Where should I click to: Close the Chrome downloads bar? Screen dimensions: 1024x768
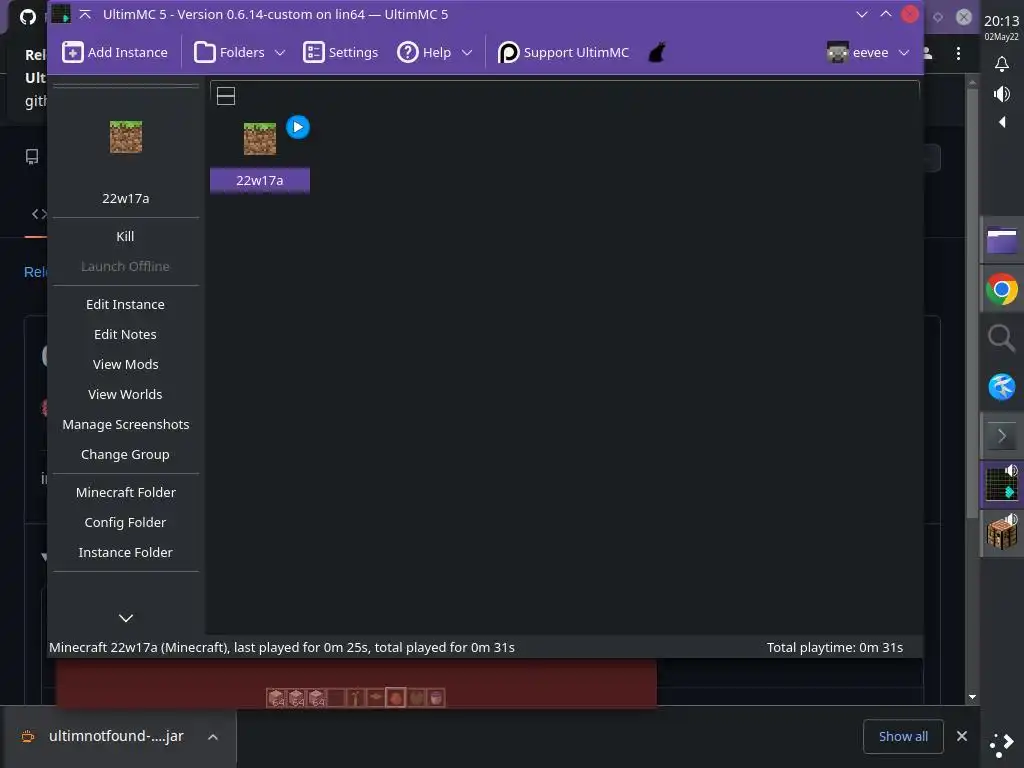coord(962,736)
